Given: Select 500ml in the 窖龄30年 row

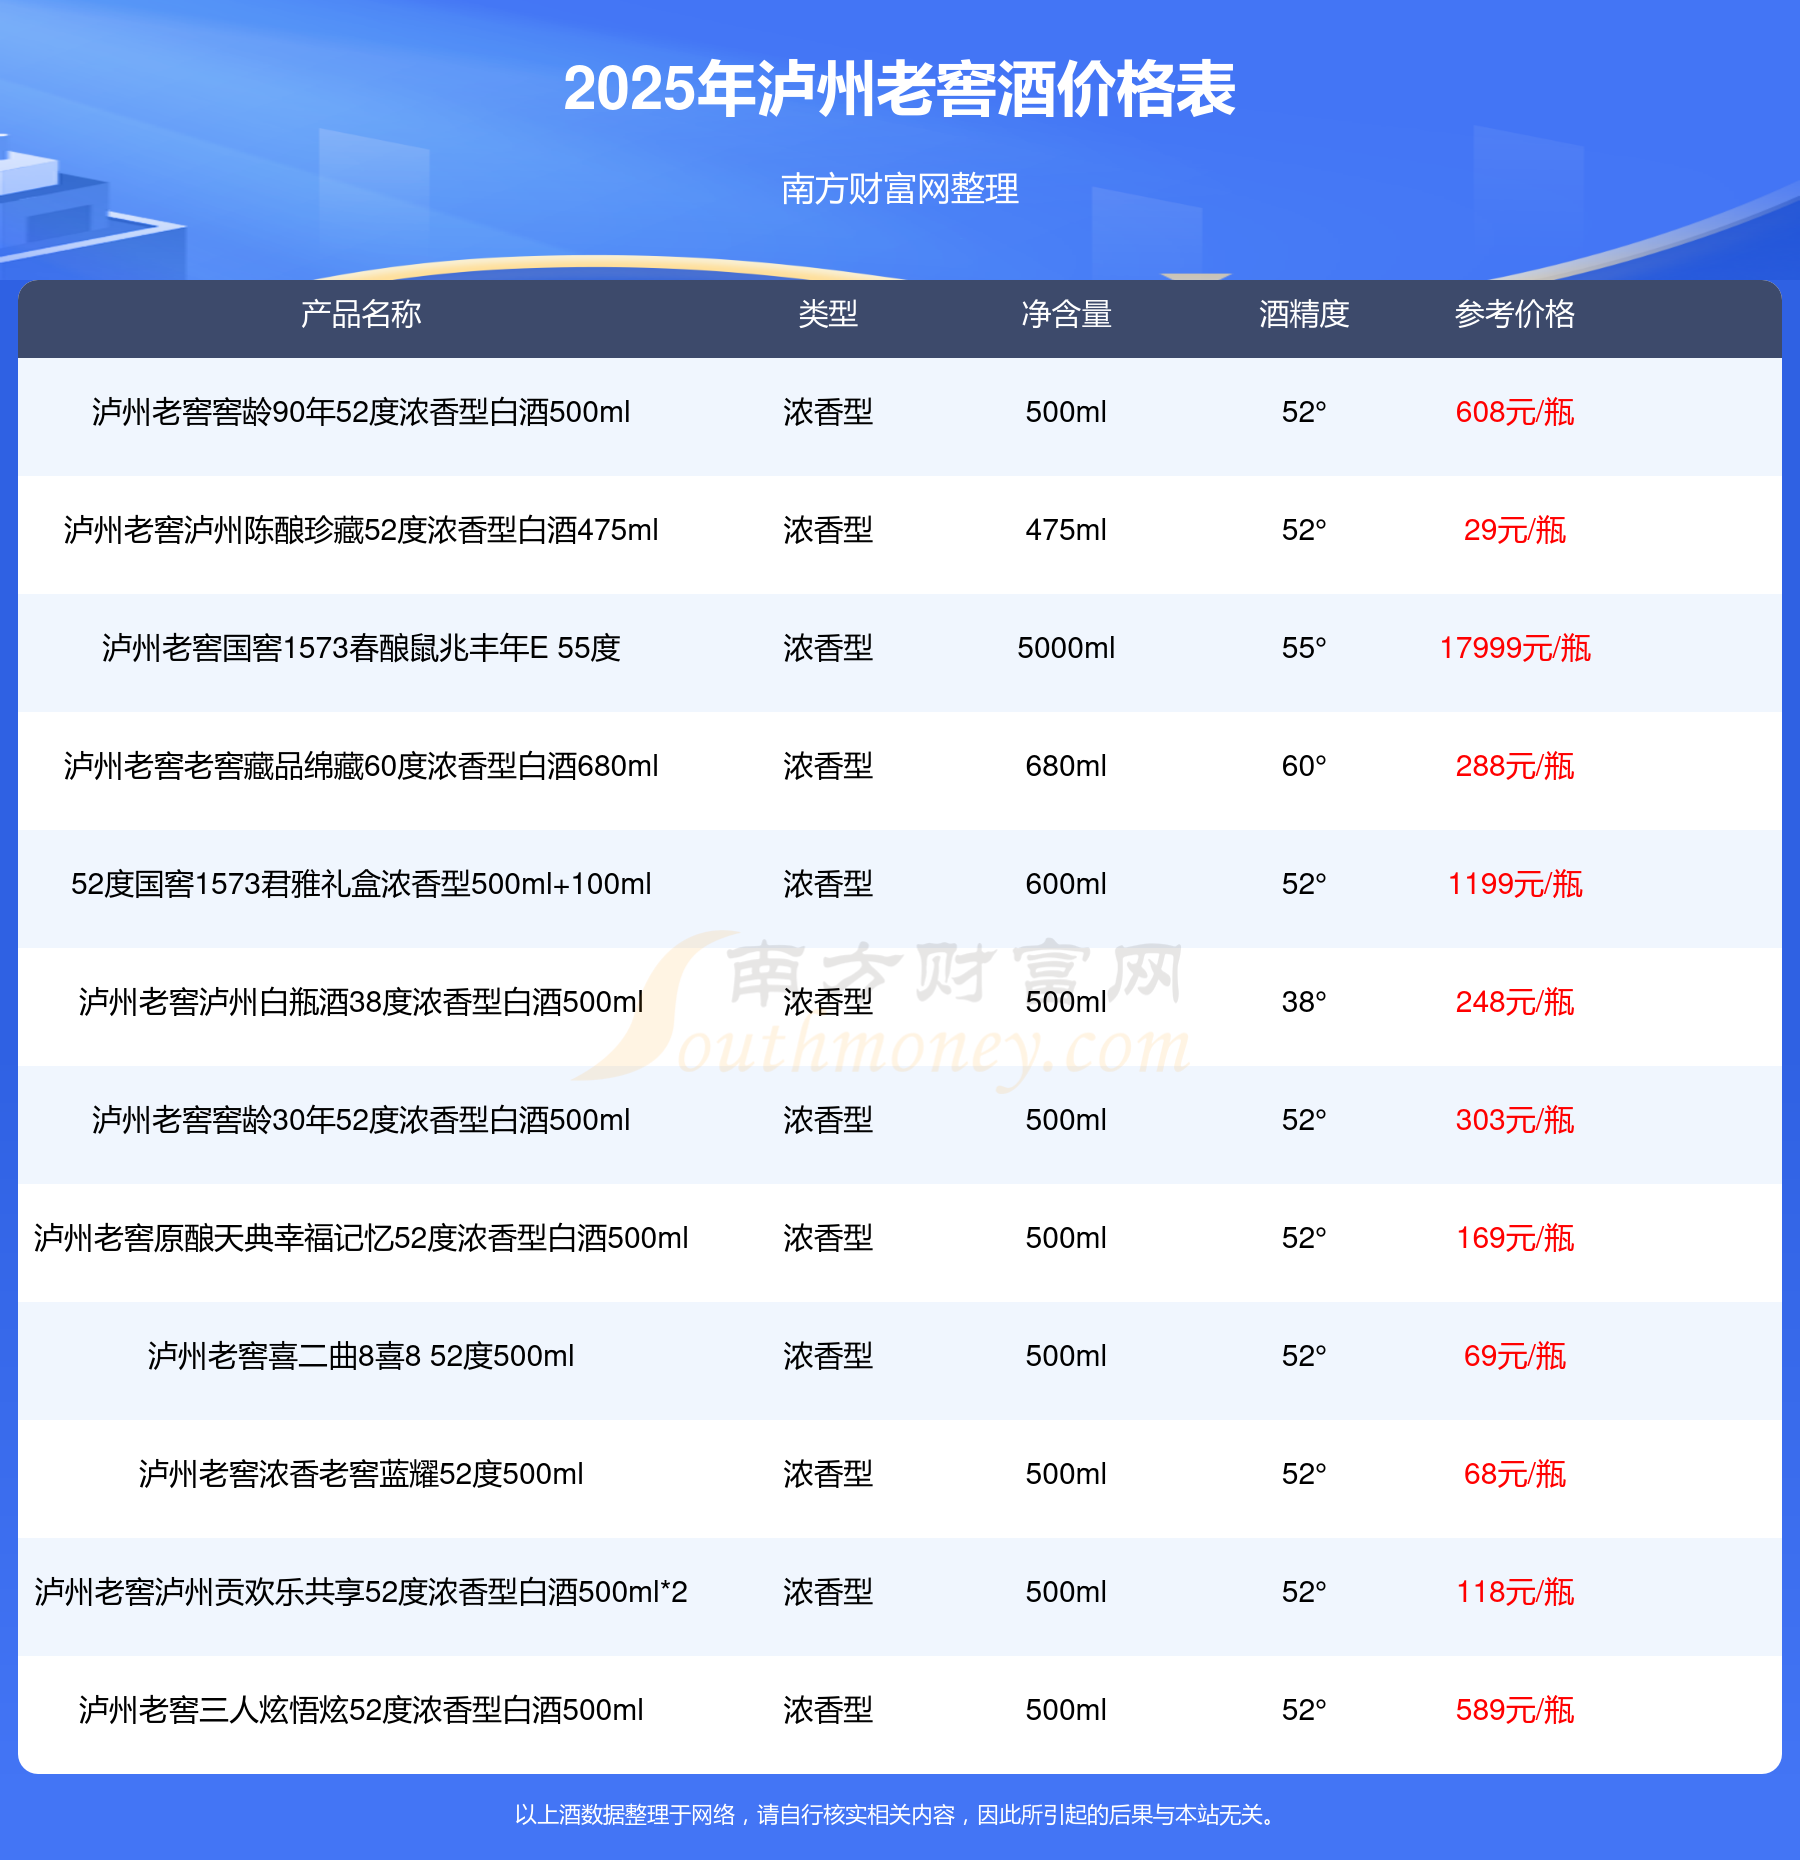Looking at the screenshot, I should tap(1066, 1120).
